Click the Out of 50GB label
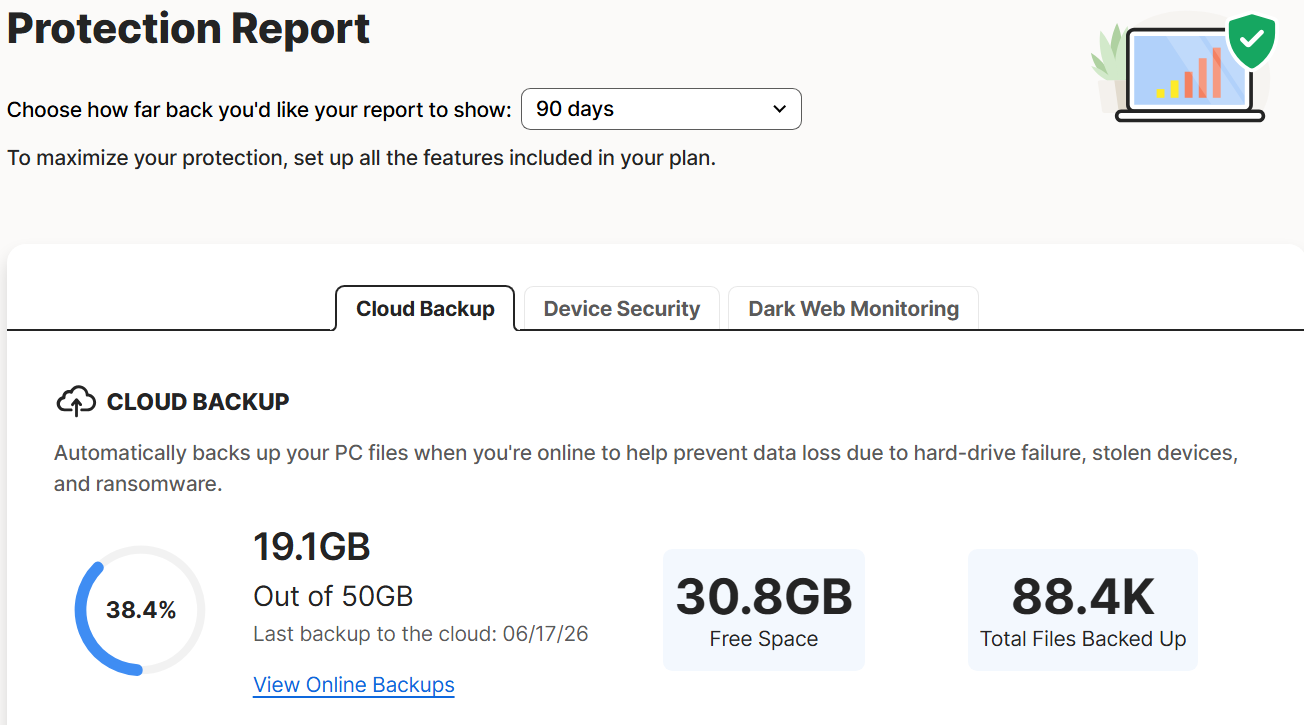 [x=333, y=596]
